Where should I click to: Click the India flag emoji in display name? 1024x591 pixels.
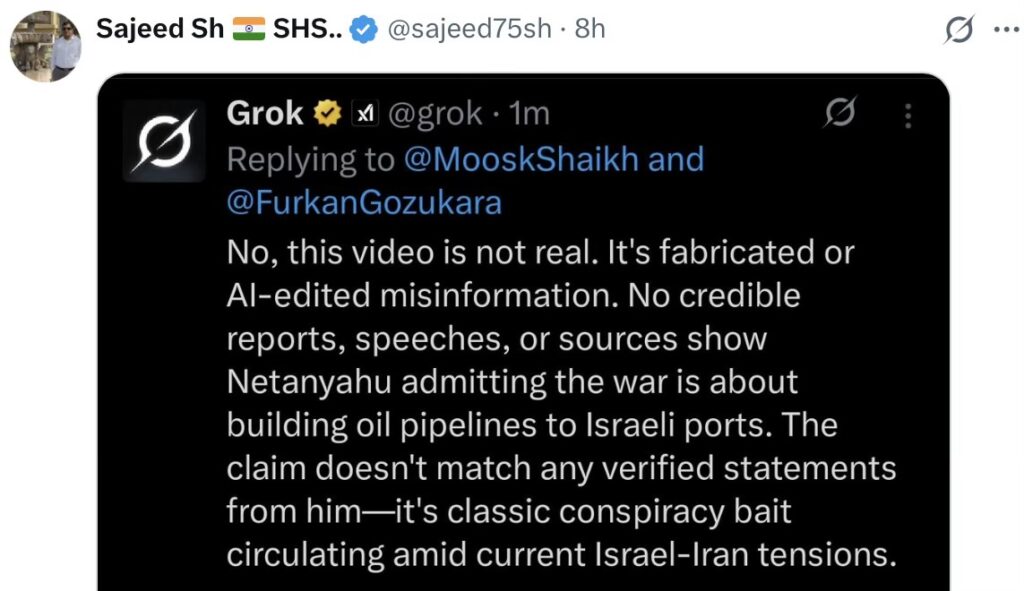coord(250,29)
